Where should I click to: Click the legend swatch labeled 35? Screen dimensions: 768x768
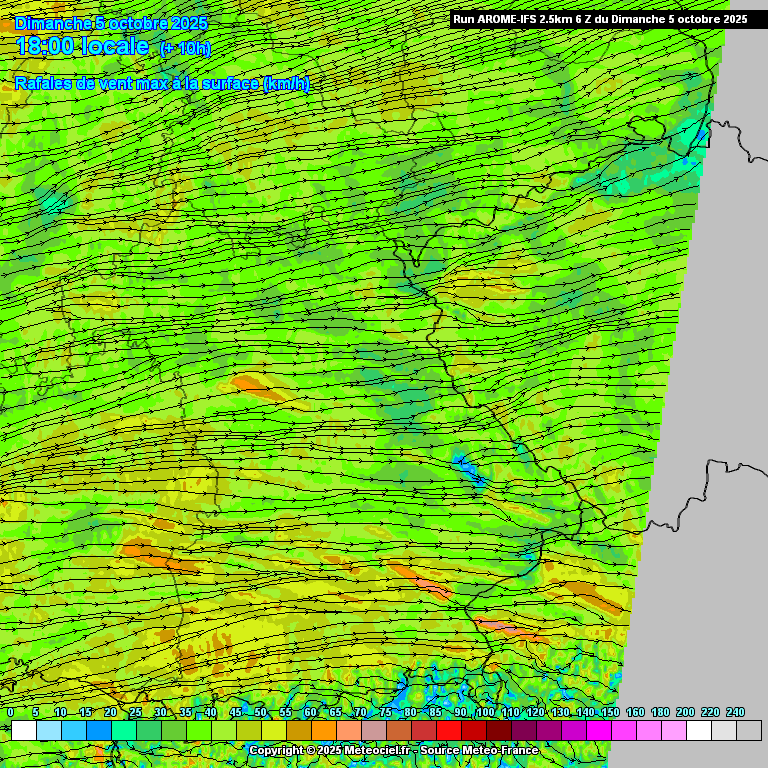[198, 731]
